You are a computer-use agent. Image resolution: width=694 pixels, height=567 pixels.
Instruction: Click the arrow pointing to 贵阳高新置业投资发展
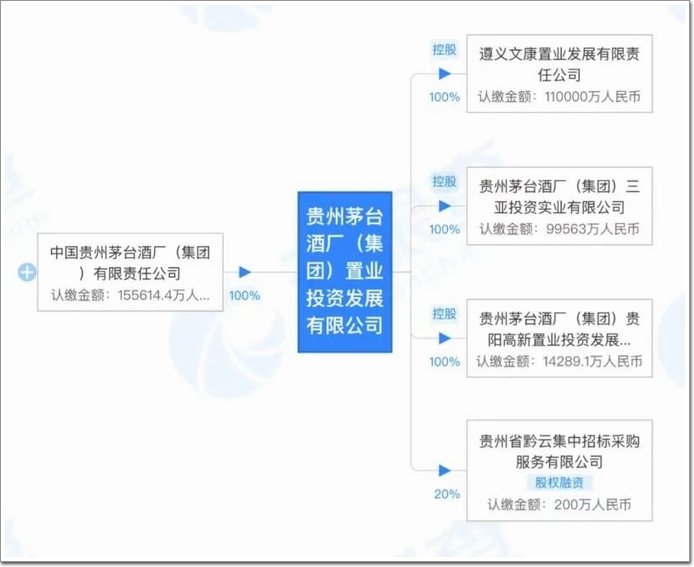coord(445,338)
